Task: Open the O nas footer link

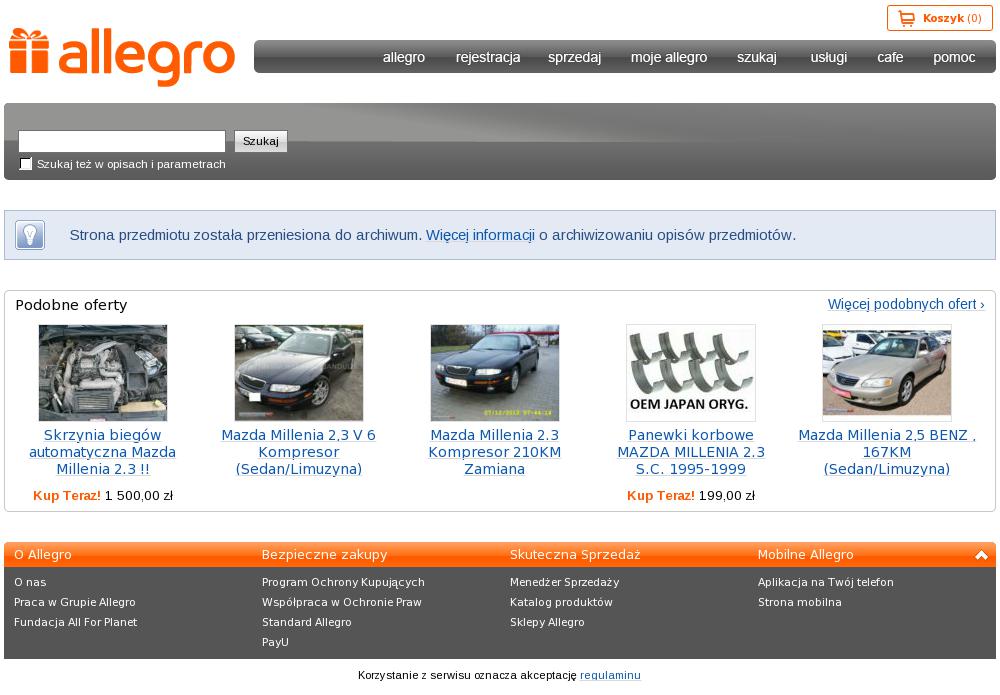Action: click(x=30, y=582)
